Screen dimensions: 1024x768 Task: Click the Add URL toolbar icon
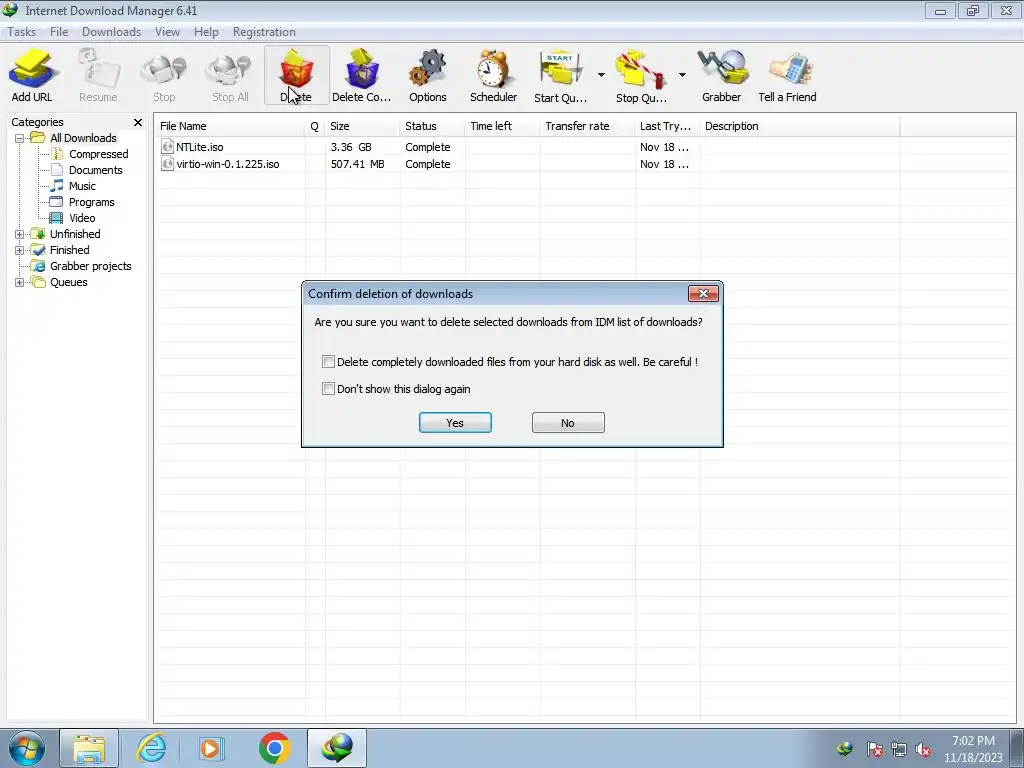point(31,75)
